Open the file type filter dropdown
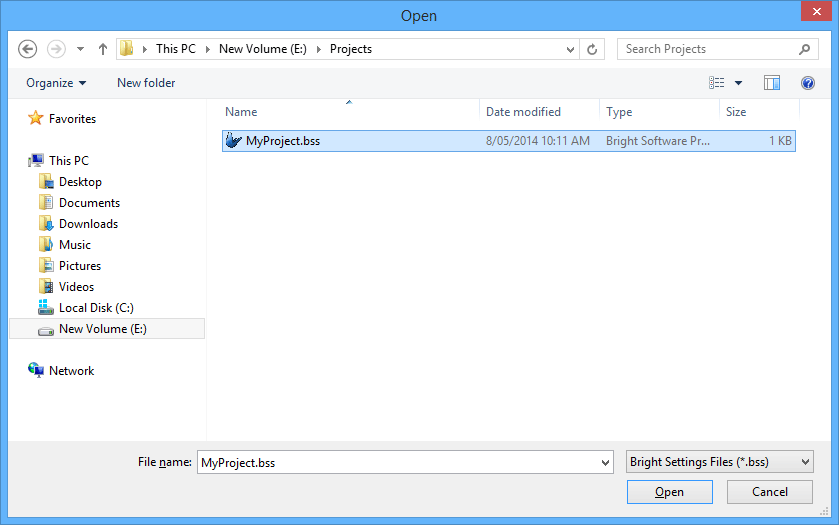Image resolution: width=839 pixels, height=525 pixels. pos(719,462)
